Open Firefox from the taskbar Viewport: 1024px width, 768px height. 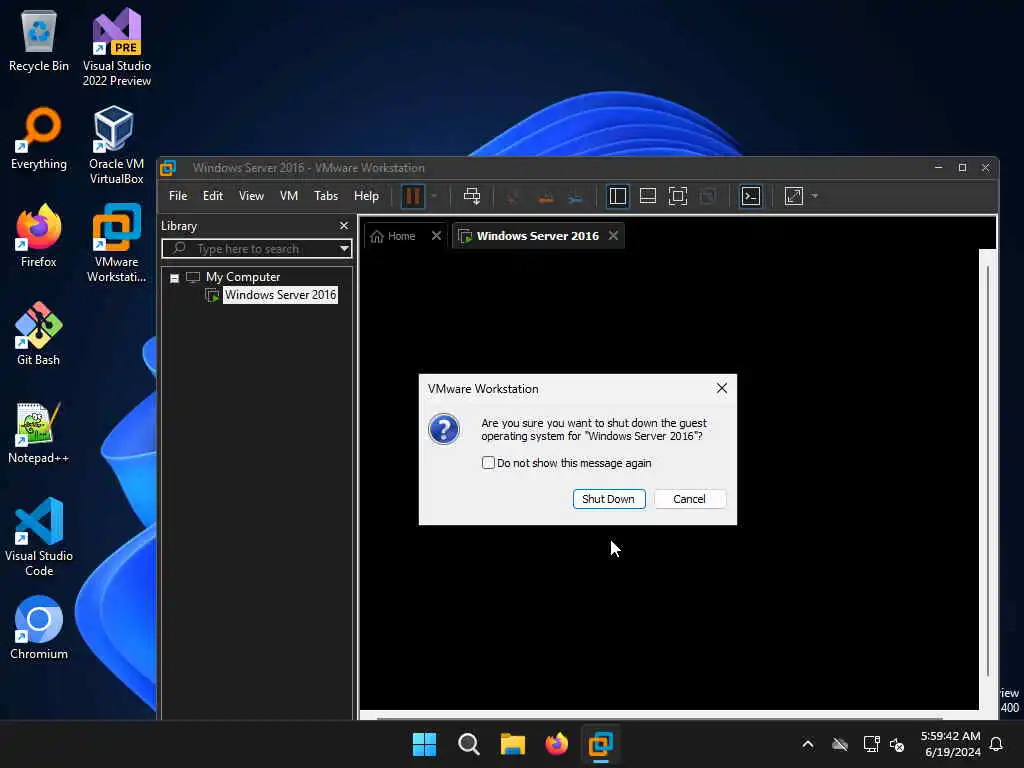click(556, 744)
